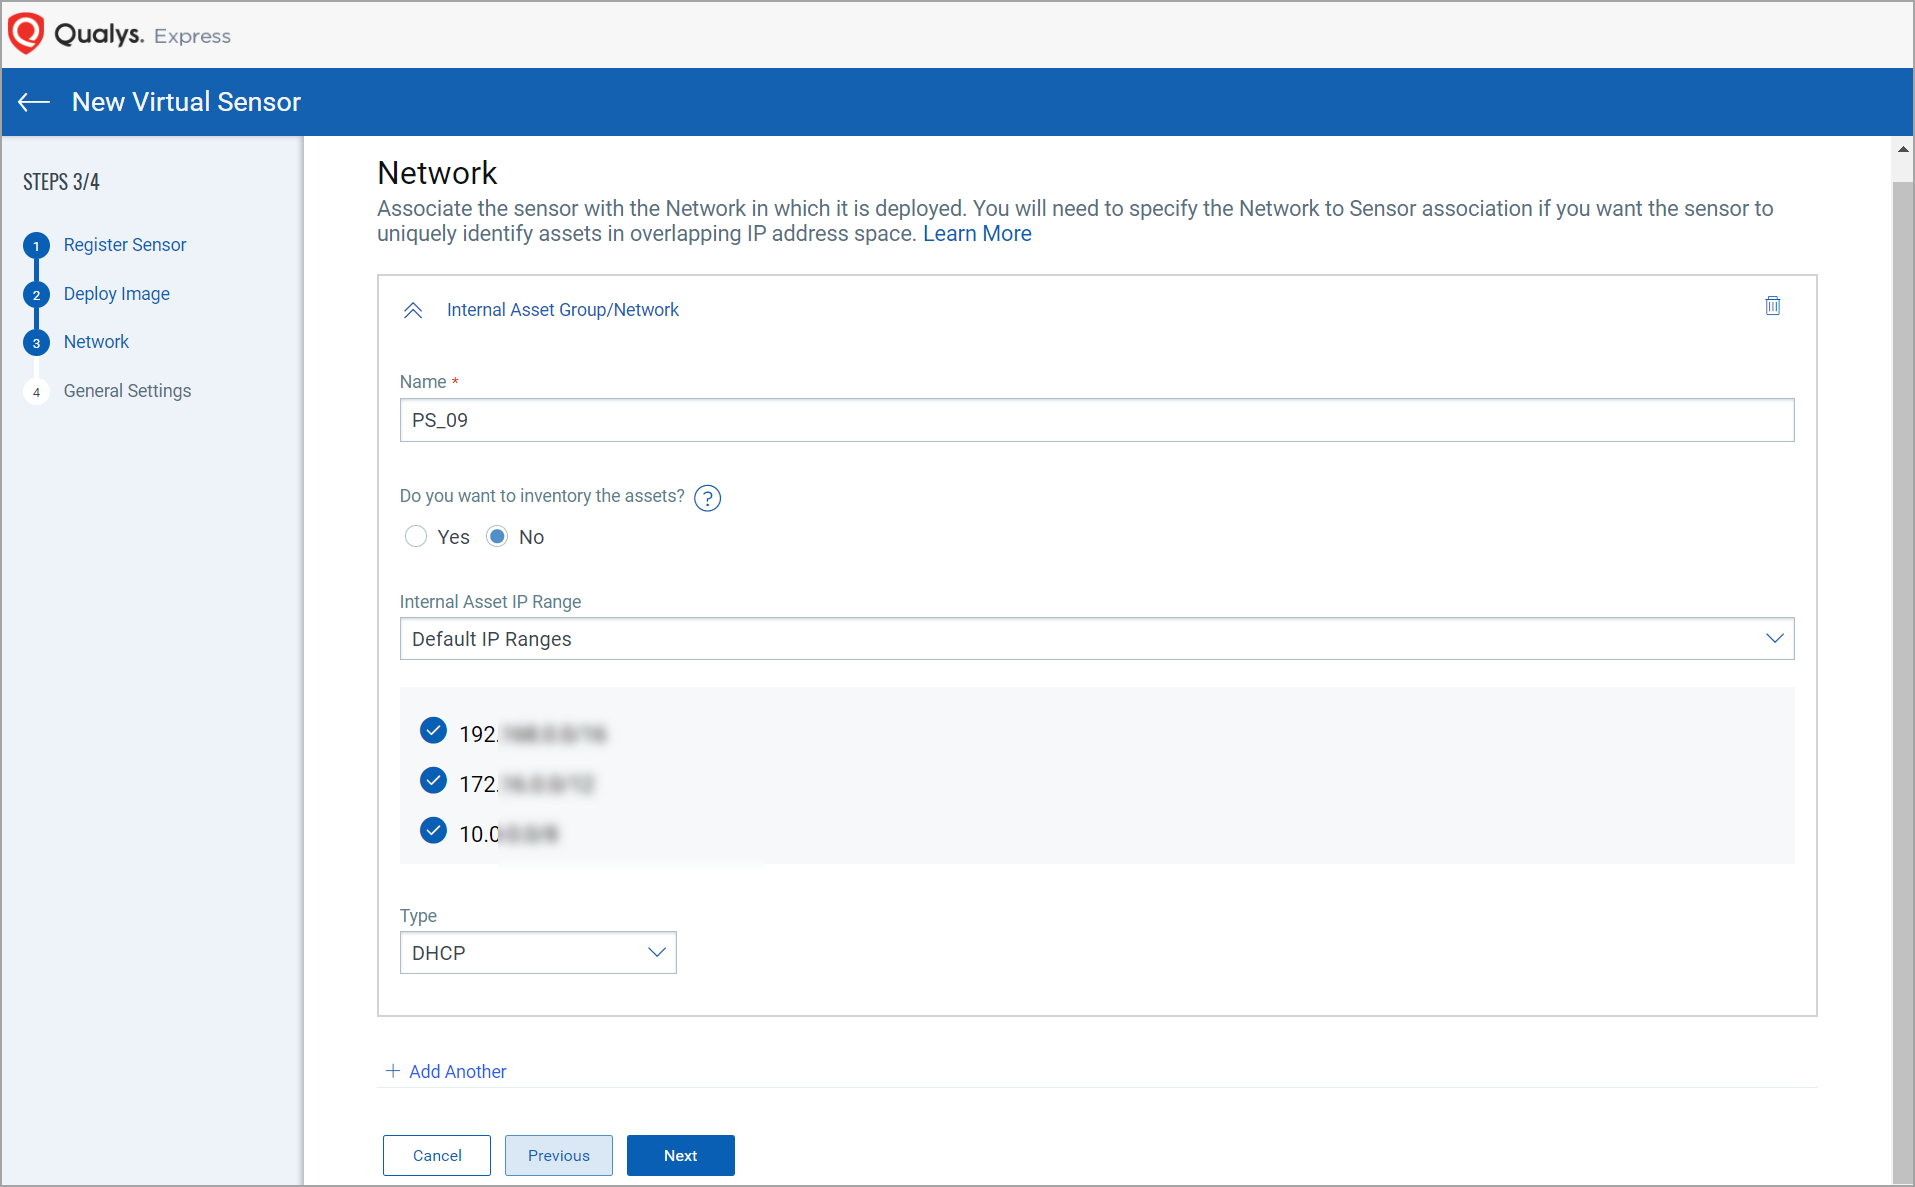Edit the Name field containing PS_09
The height and width of the screenshot is (1187, 1915).
tap(1096, 420)
